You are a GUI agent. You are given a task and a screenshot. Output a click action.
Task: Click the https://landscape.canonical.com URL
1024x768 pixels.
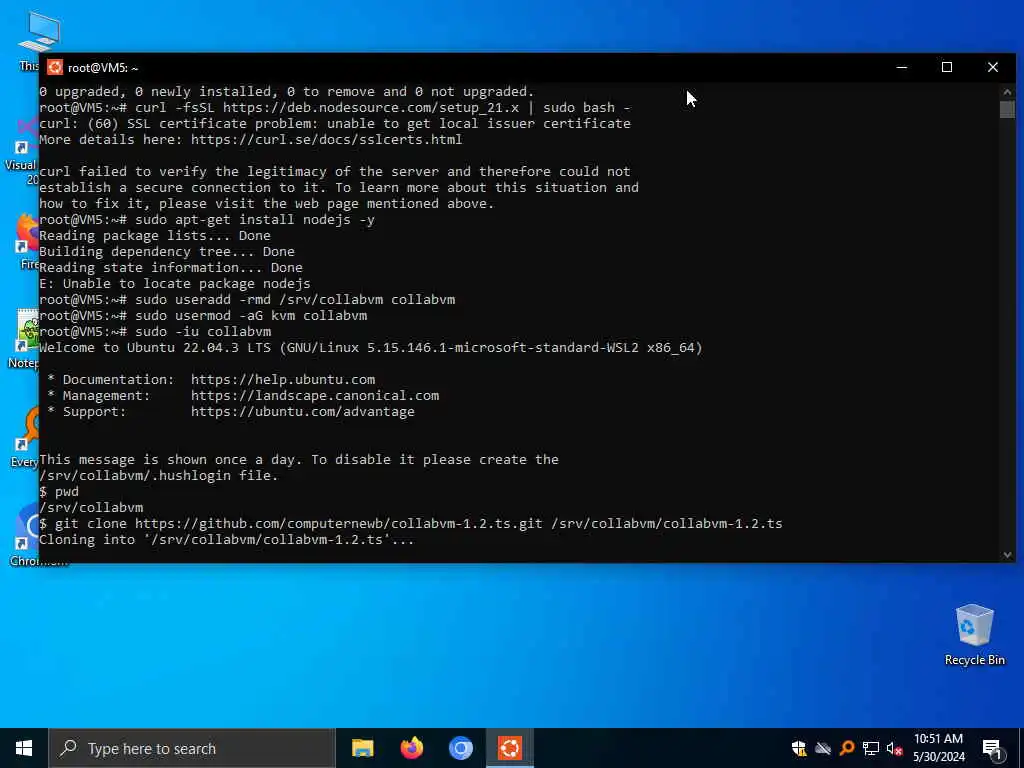315,395
